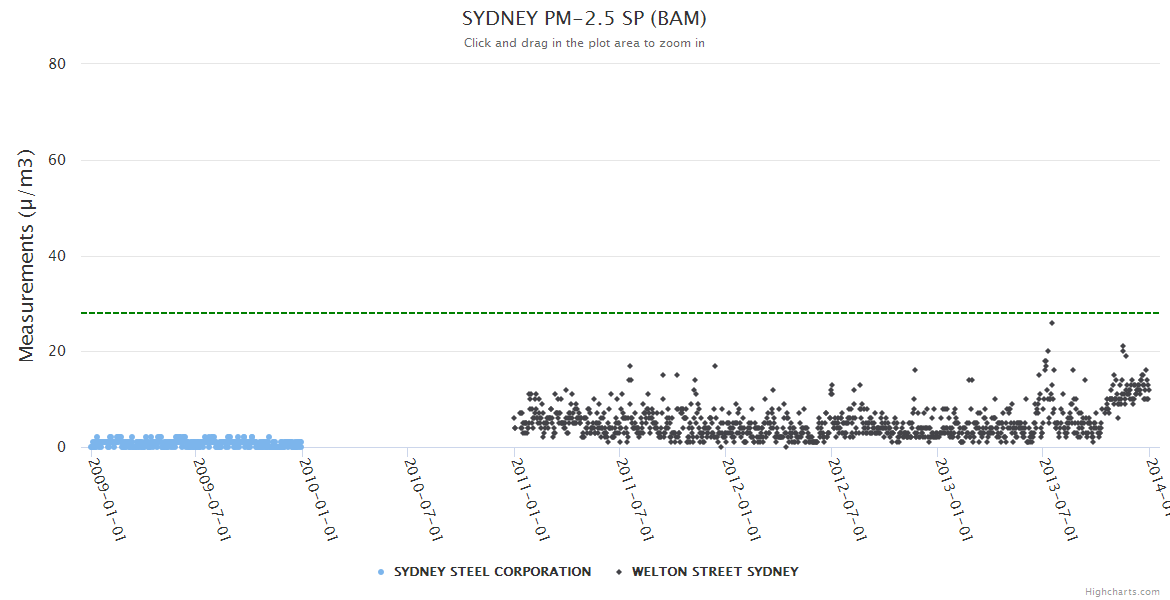Viewport: 1170px width, 600px height.
Task: Click the blue circle legend marker
Action: tap(381, 572)
